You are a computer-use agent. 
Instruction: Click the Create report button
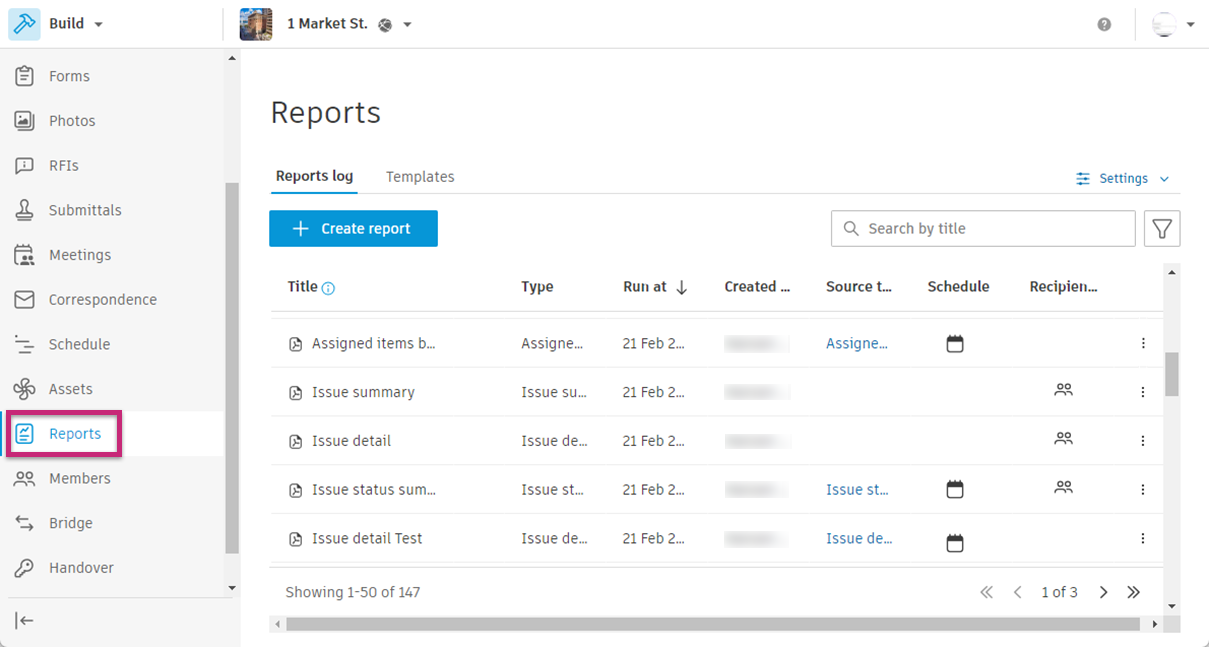pos(353,229)
